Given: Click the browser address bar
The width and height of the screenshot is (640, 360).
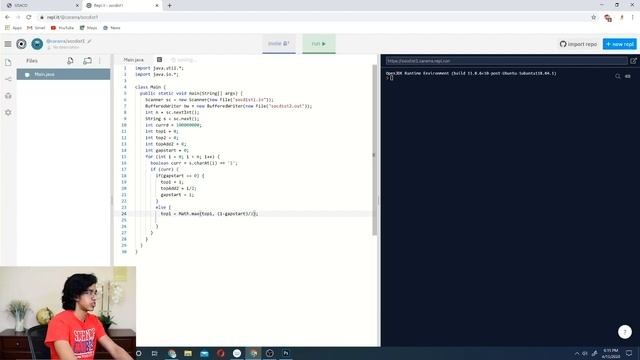Looking at the screenshot, I should point(314,17).
